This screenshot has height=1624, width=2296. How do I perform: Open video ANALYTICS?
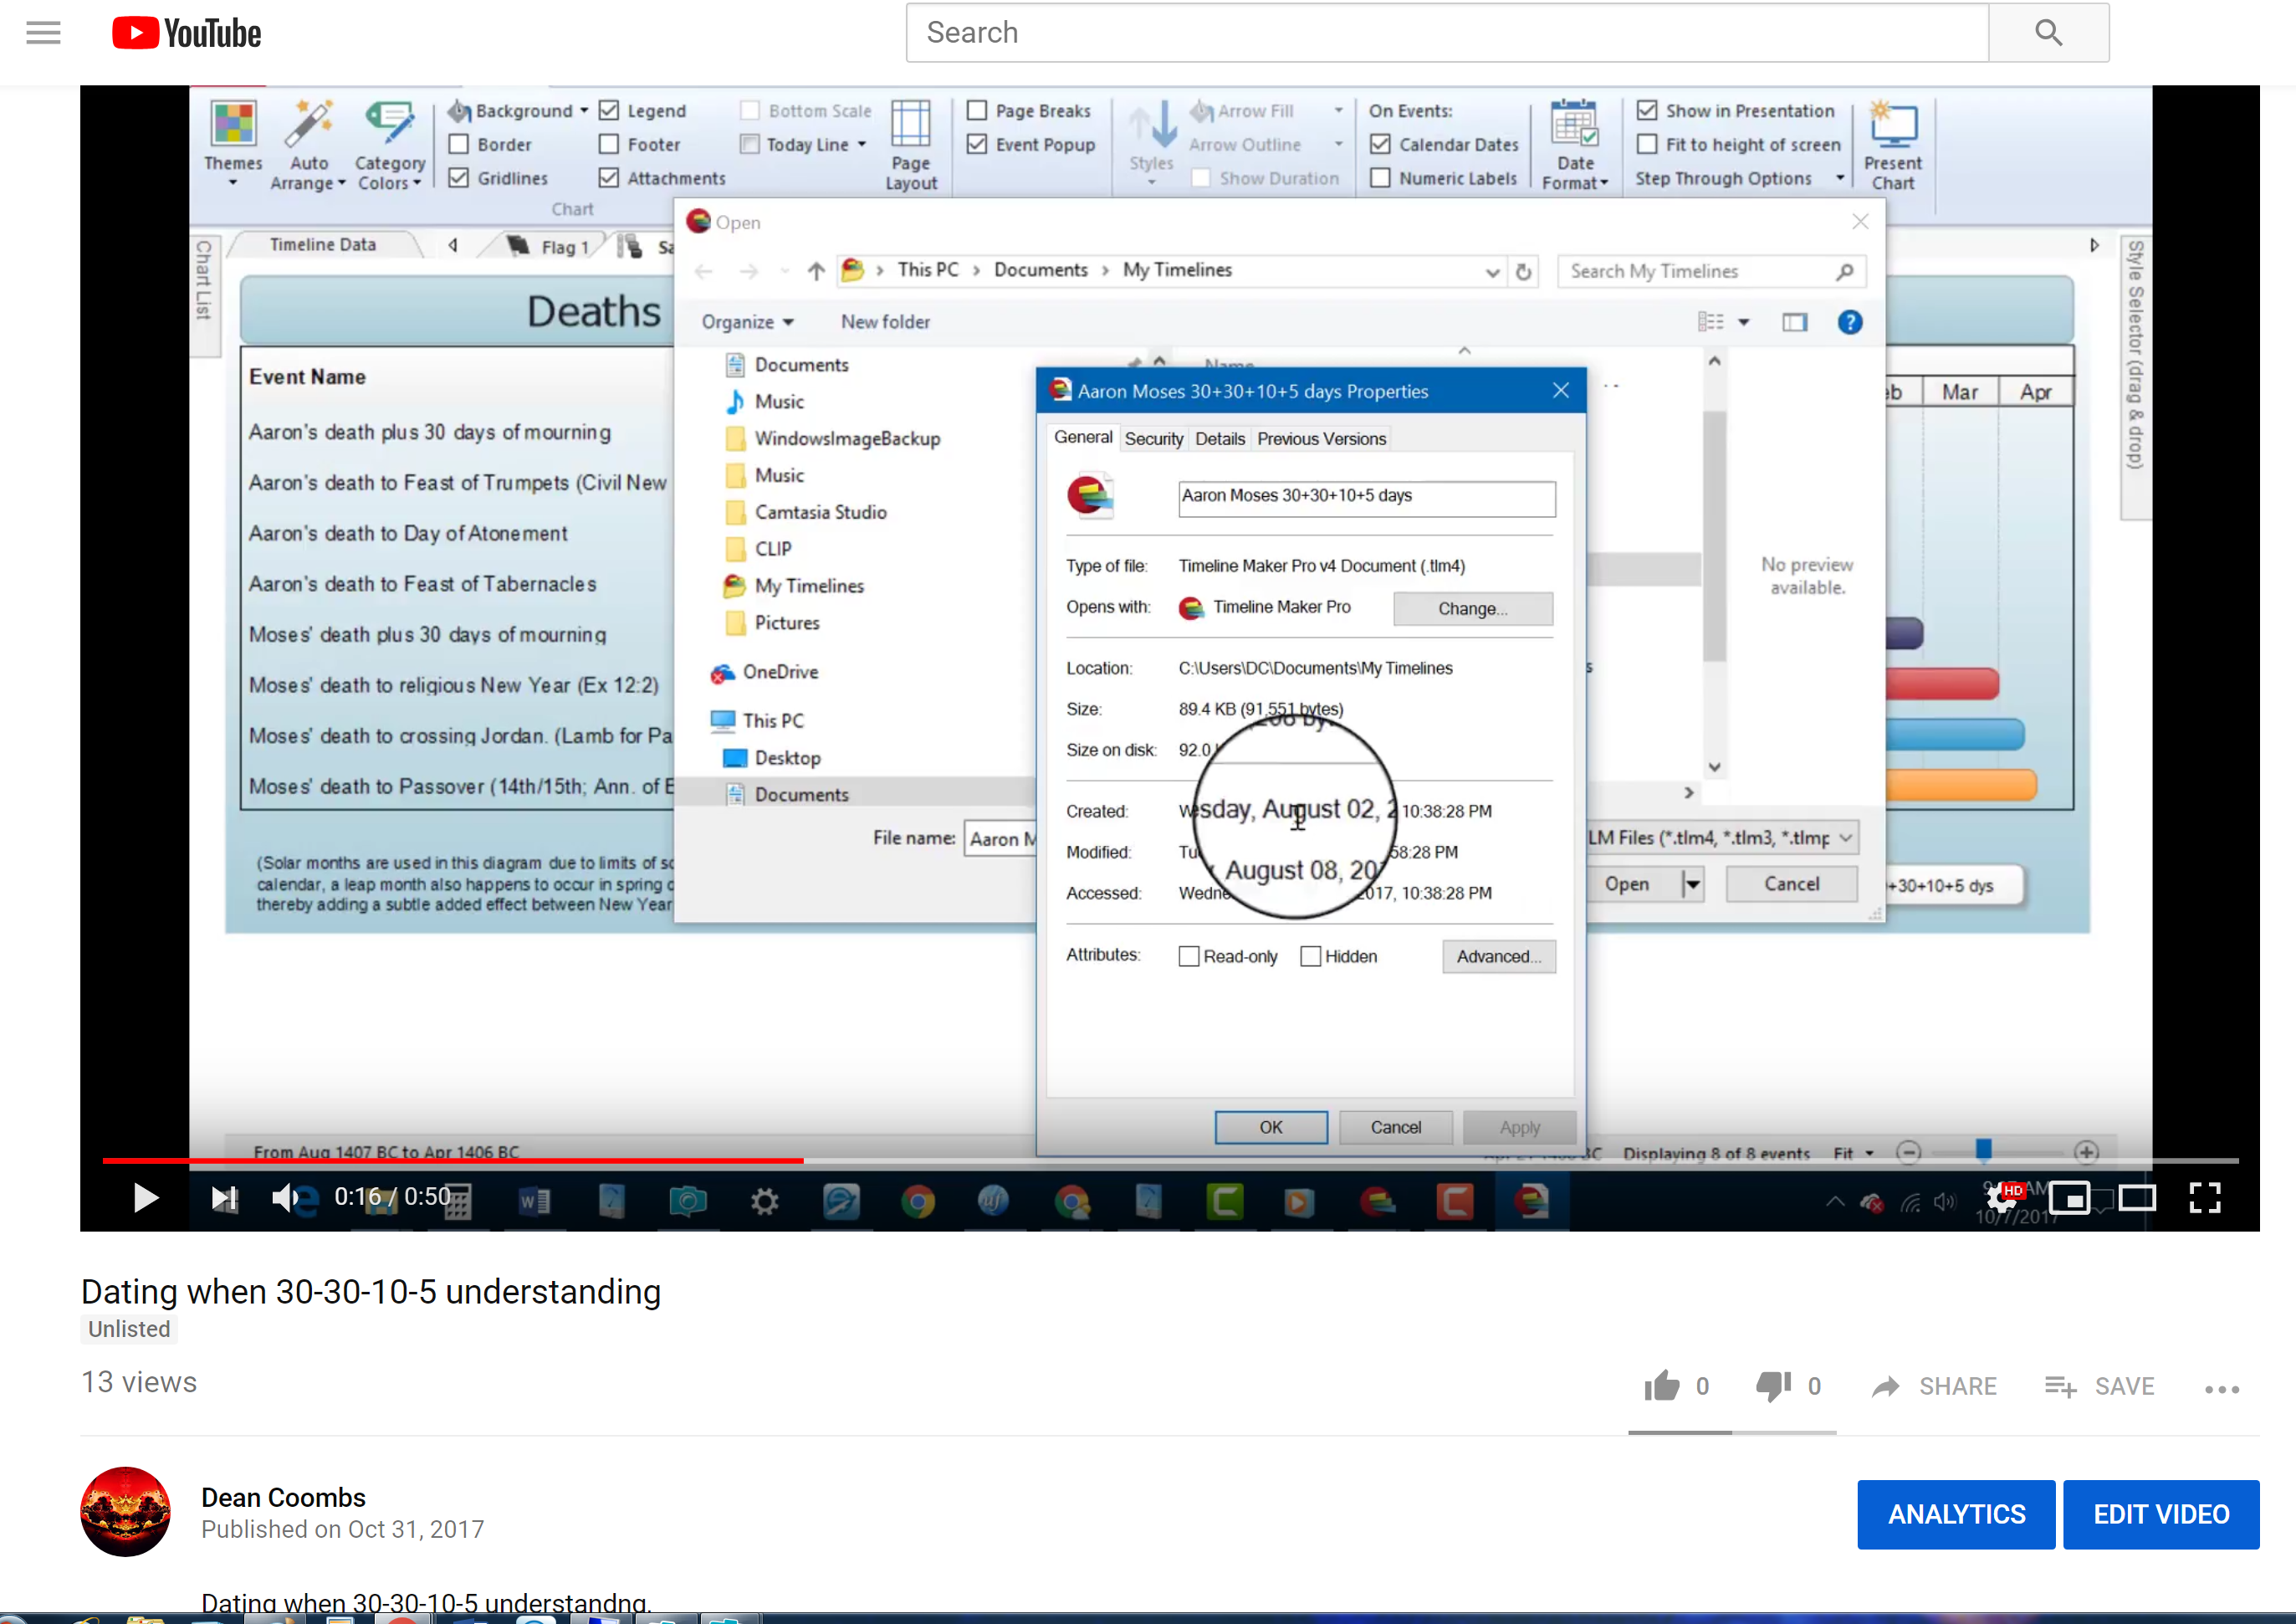1955,1514
